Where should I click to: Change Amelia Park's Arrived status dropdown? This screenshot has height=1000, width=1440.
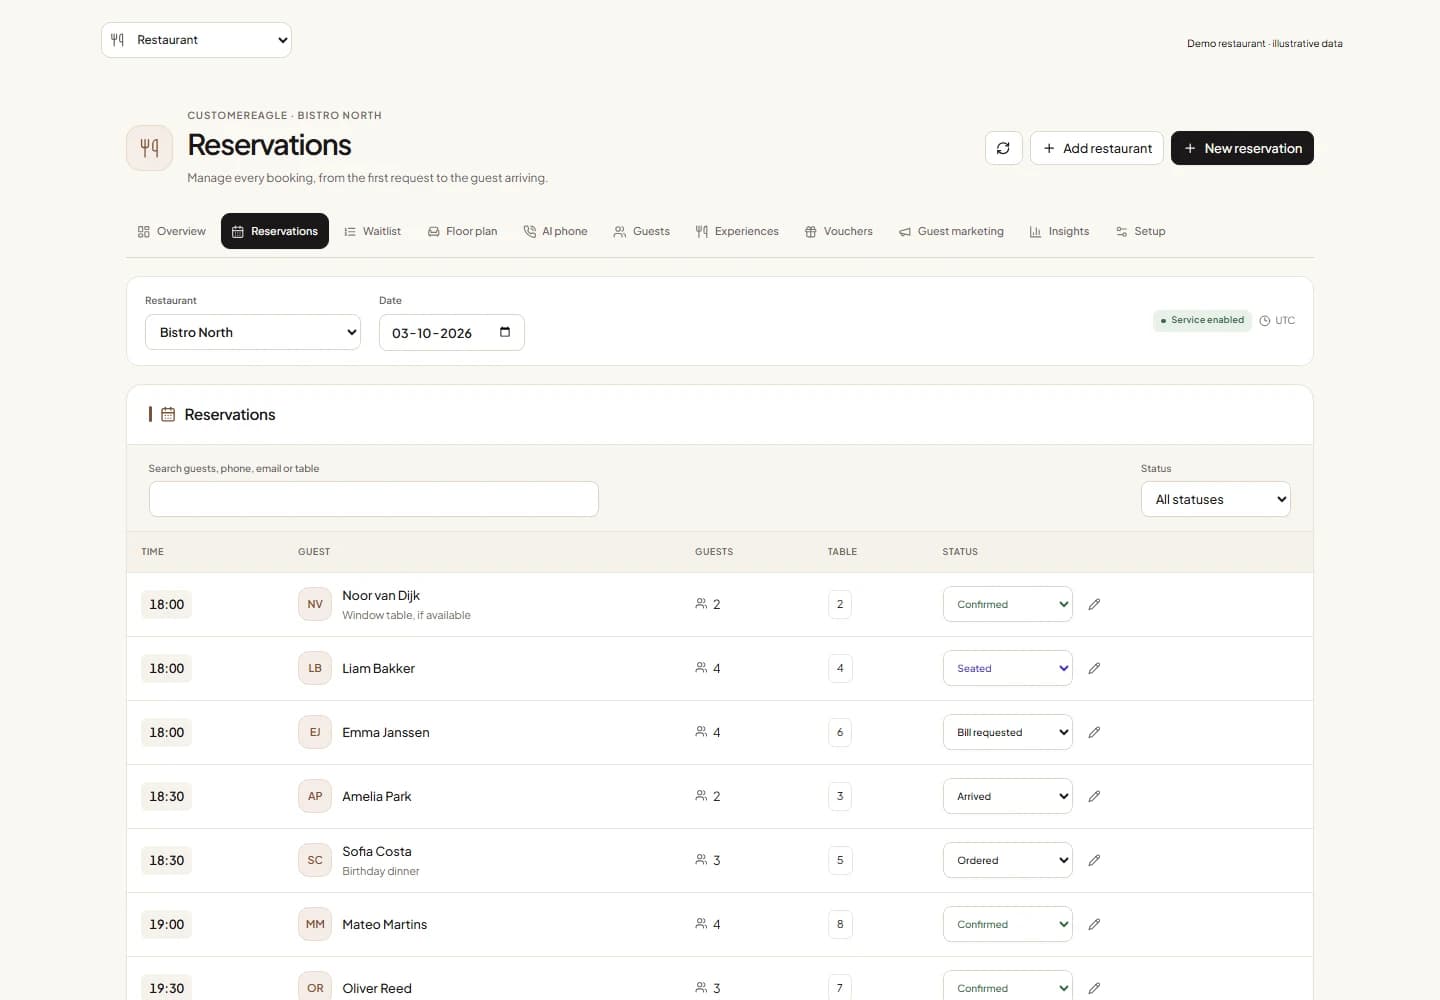(x=1008, y=796)
